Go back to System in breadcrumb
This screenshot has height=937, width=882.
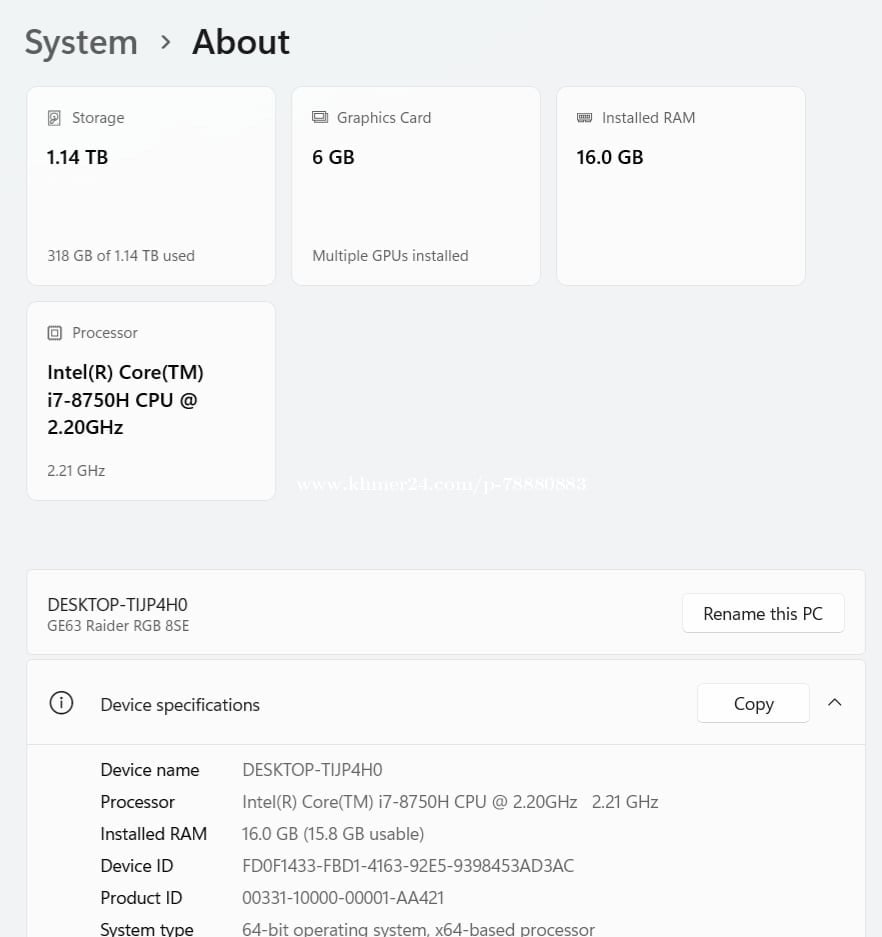[81, 42]
